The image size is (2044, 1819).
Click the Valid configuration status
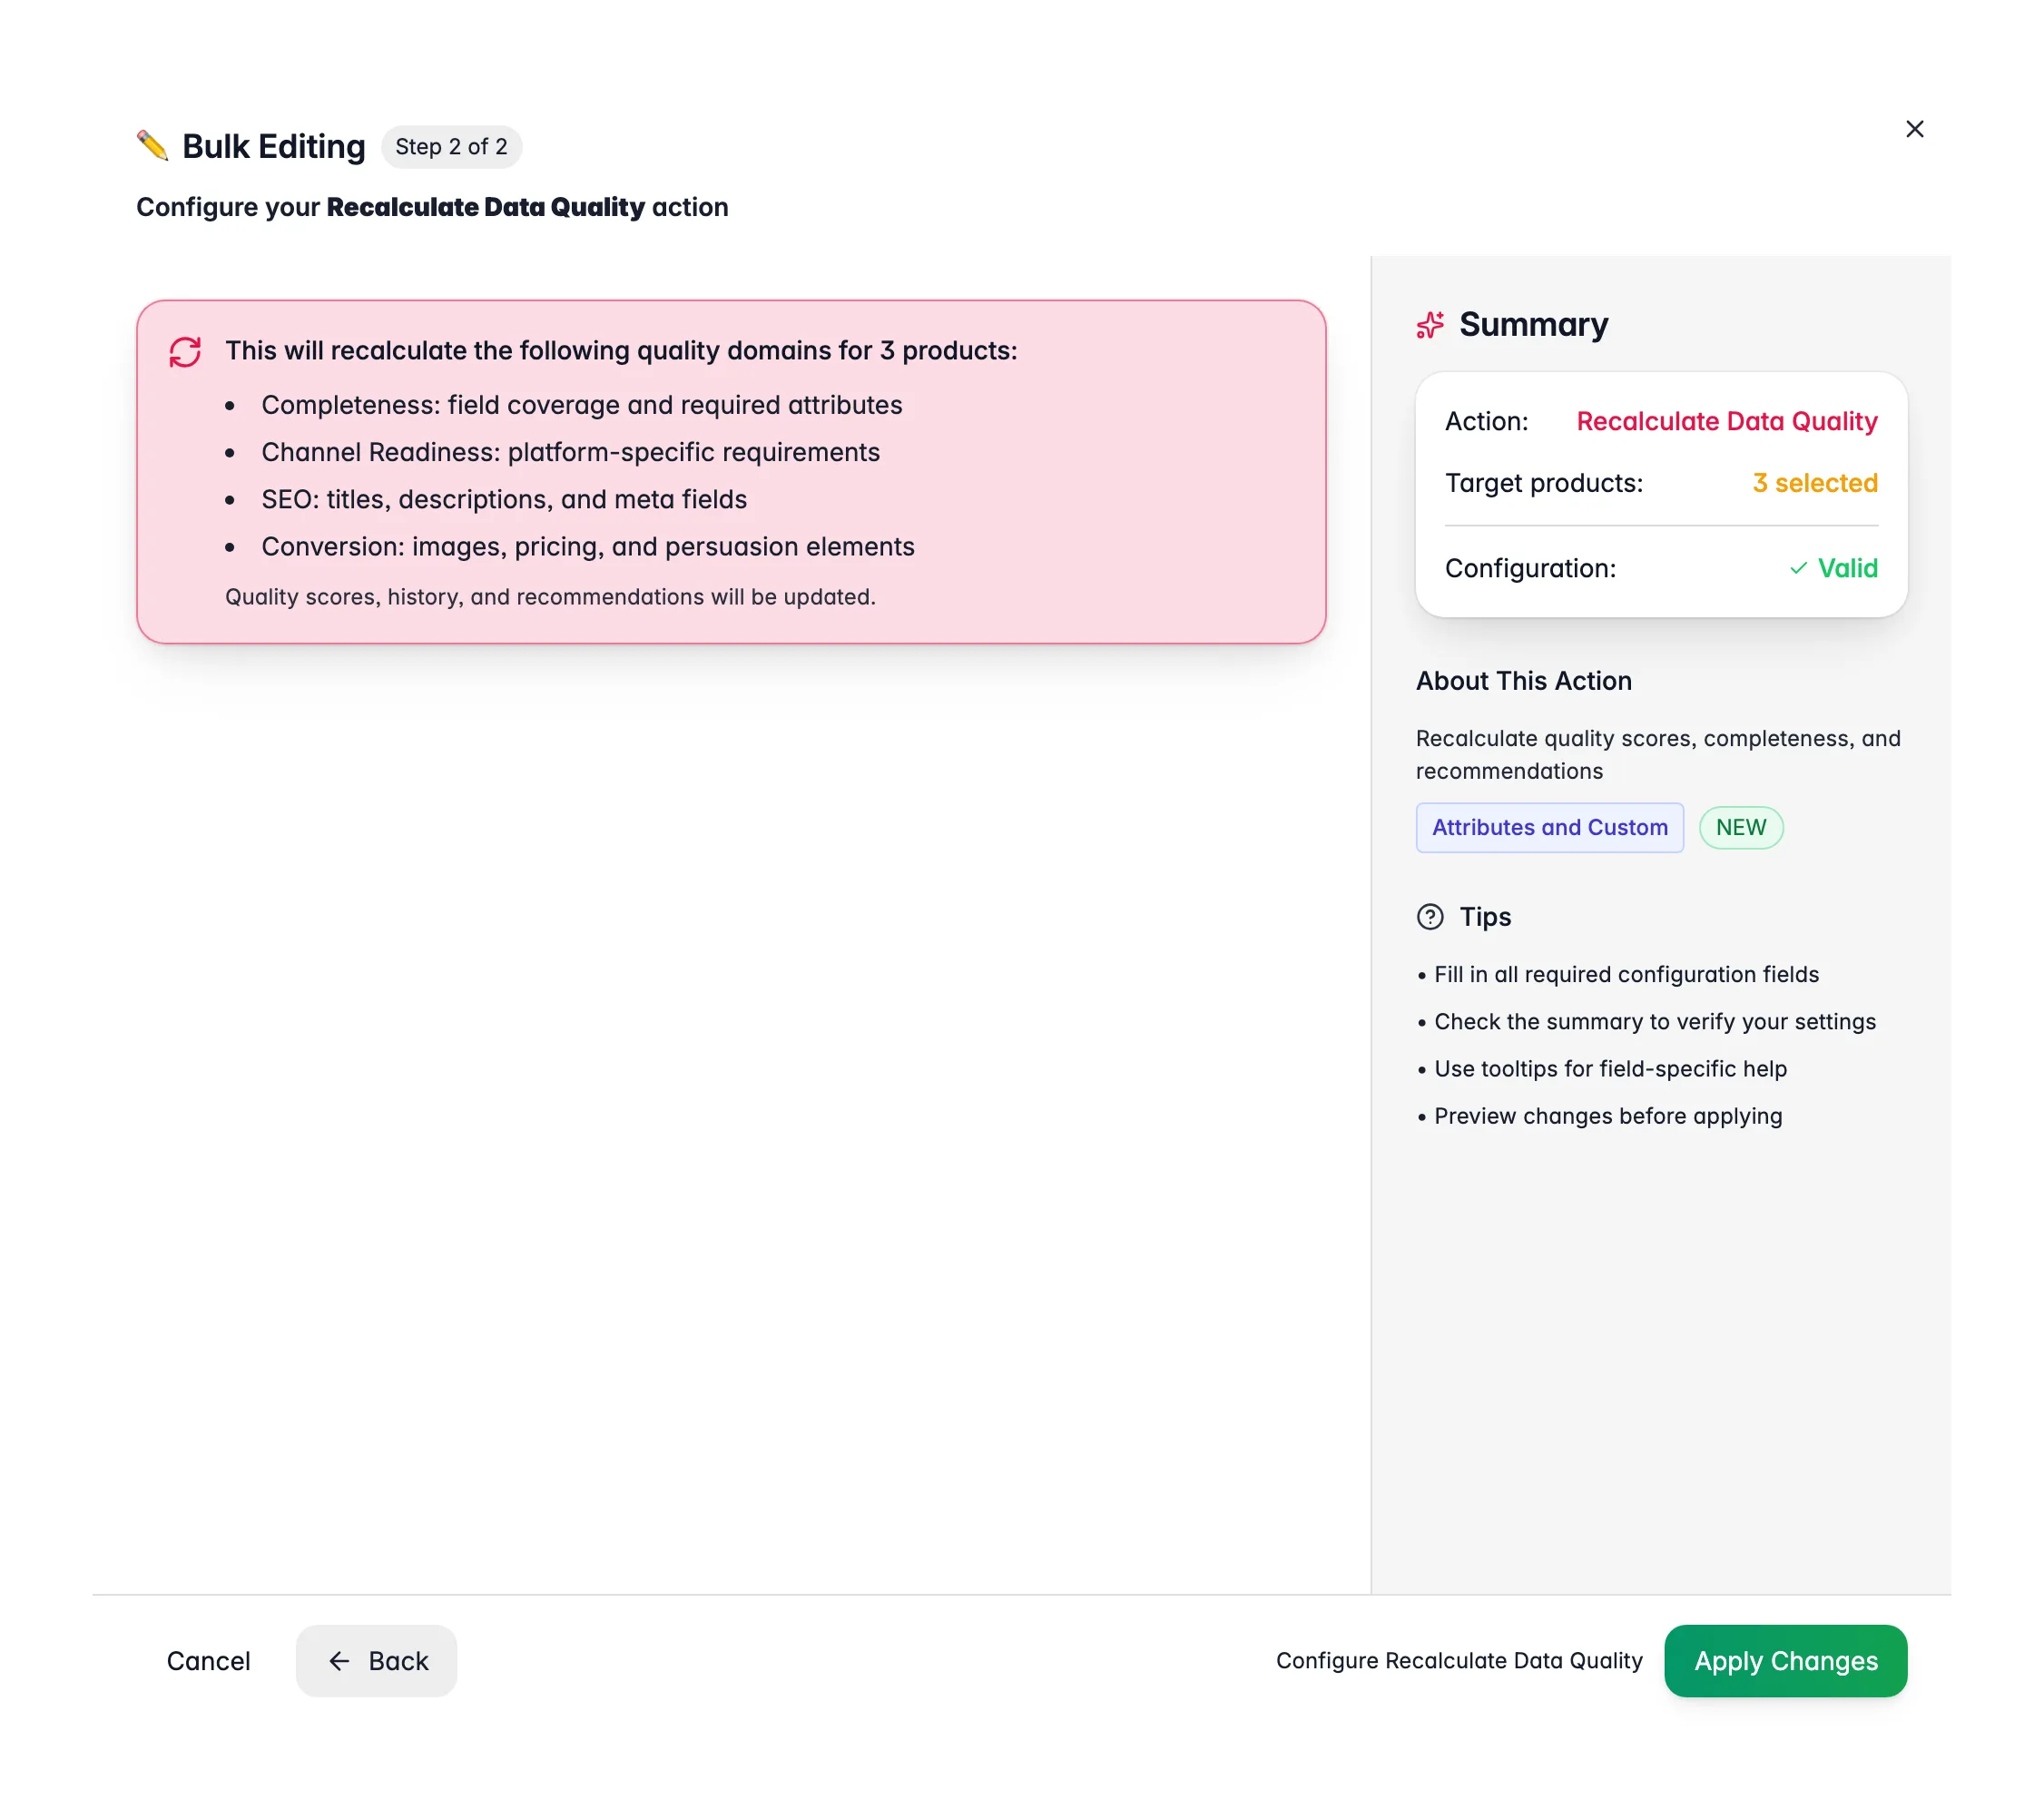click(x=1847, y=568)
